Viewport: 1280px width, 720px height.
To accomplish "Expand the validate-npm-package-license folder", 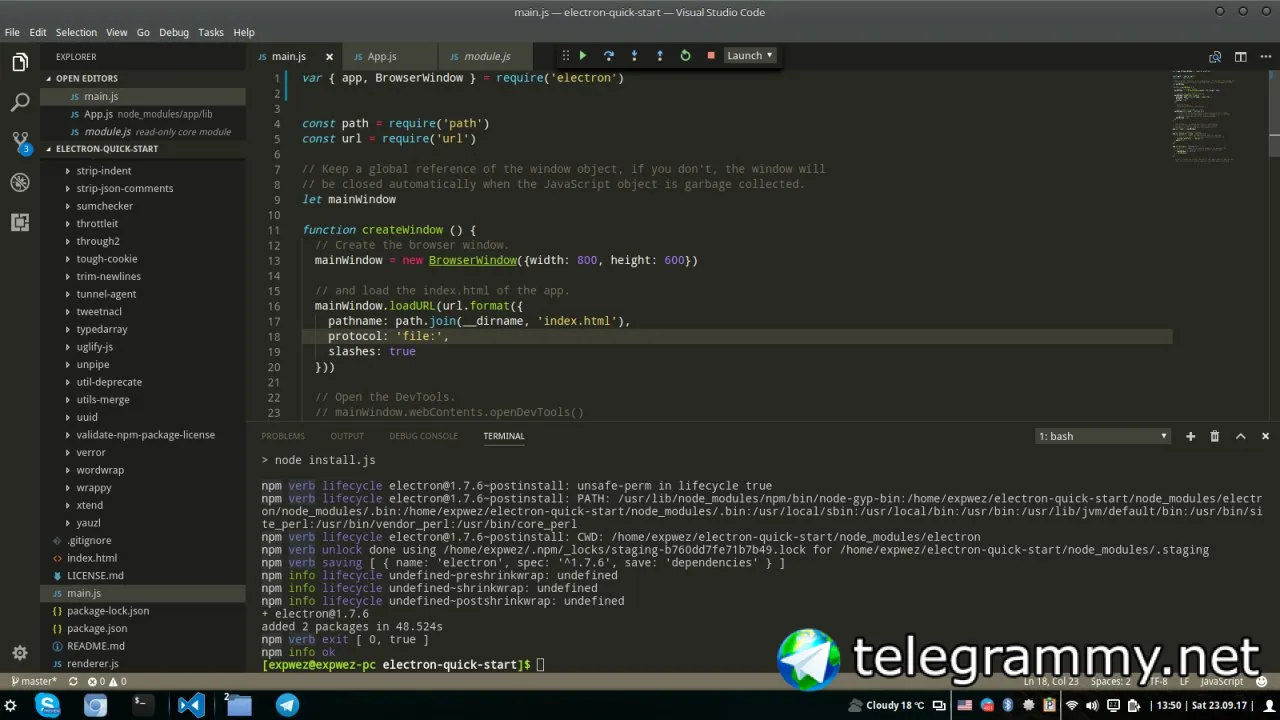I will click(143, 435).
